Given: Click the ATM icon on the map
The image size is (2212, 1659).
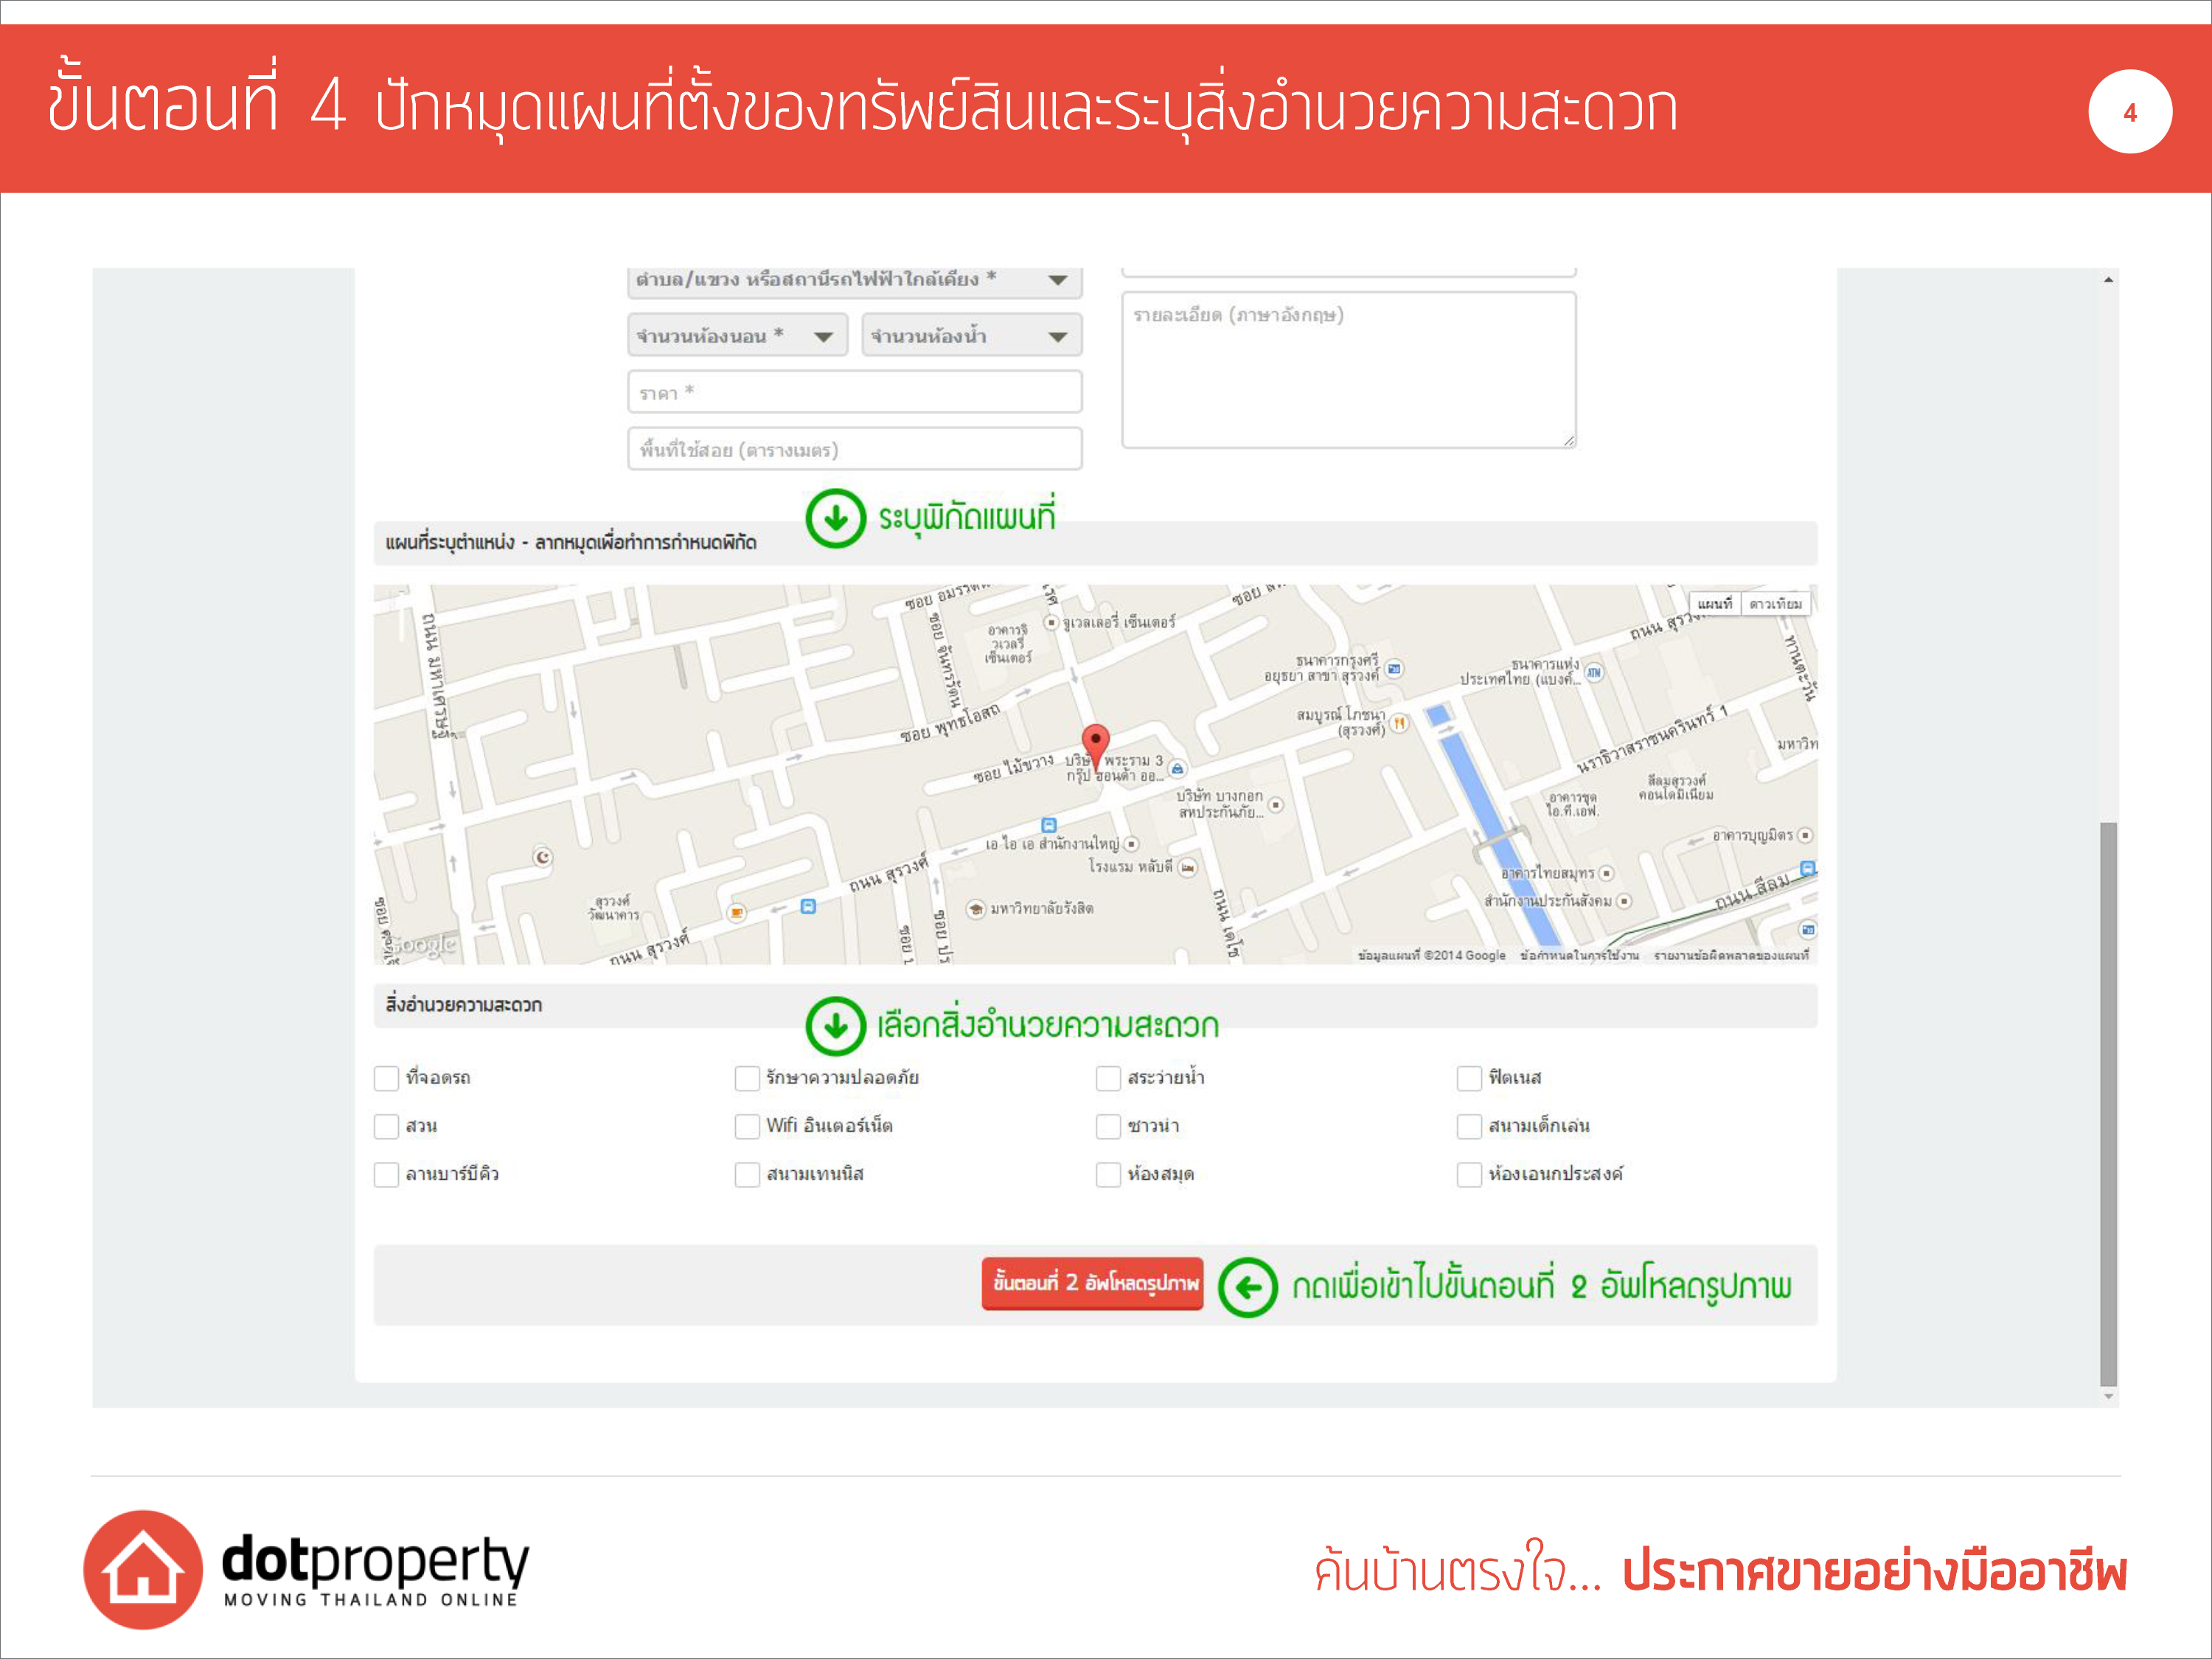Looking at the screenshot, I should tap(1594, 672).
